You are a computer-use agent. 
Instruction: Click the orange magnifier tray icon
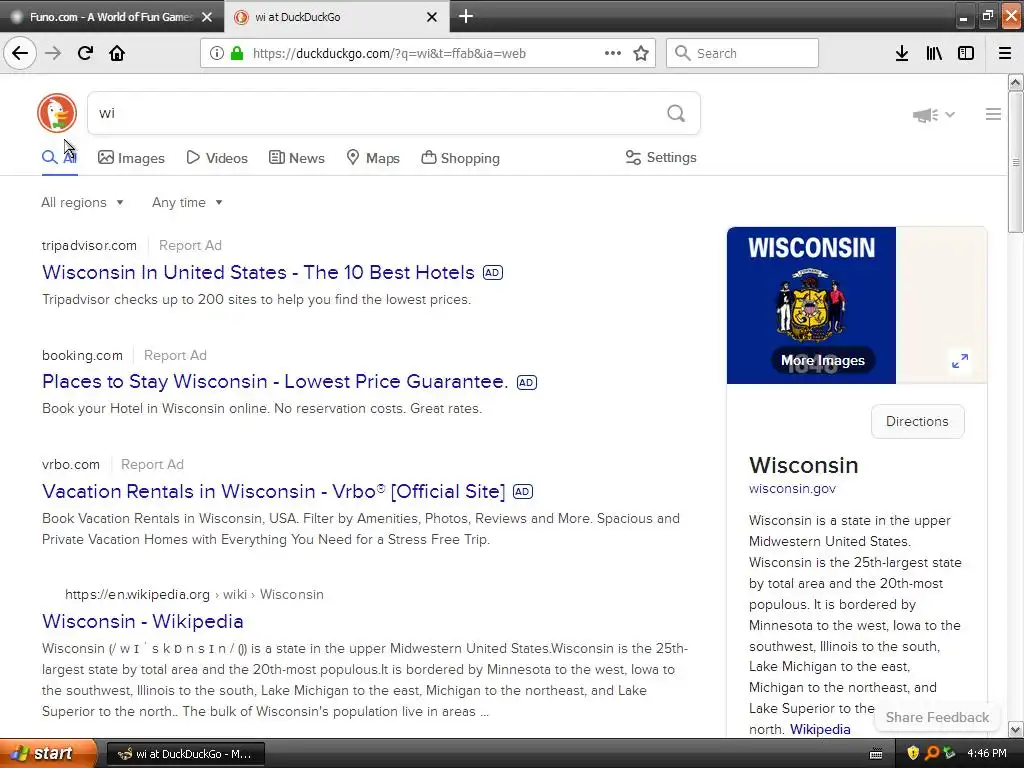pyautogui.click(x=932, y=753)
